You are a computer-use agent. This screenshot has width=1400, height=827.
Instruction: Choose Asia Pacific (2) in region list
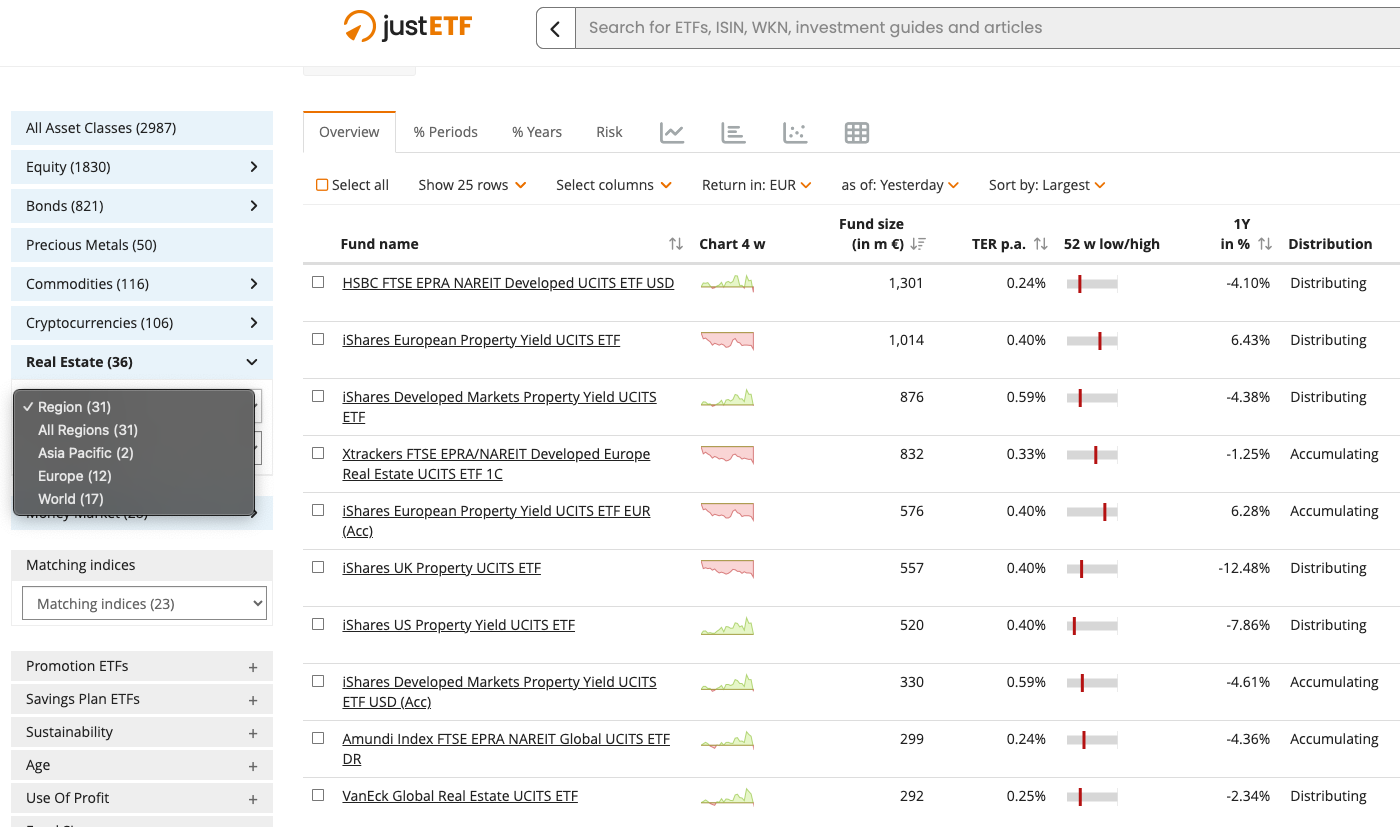(134, 453)
